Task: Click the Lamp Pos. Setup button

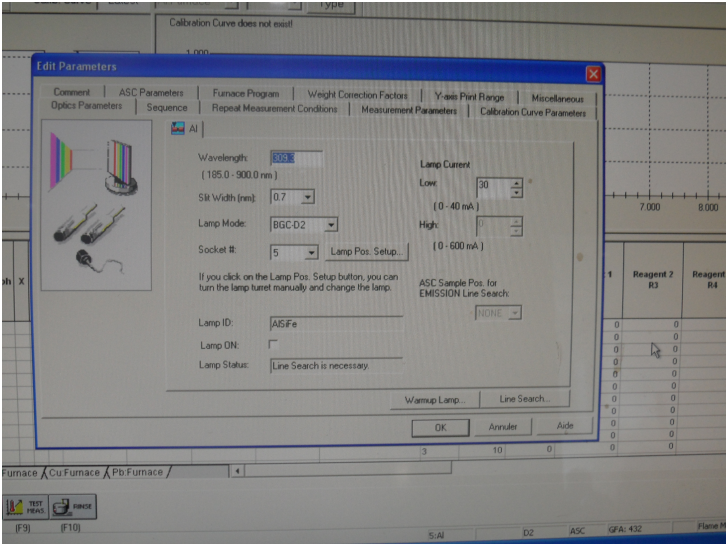Action: point(367,251)
